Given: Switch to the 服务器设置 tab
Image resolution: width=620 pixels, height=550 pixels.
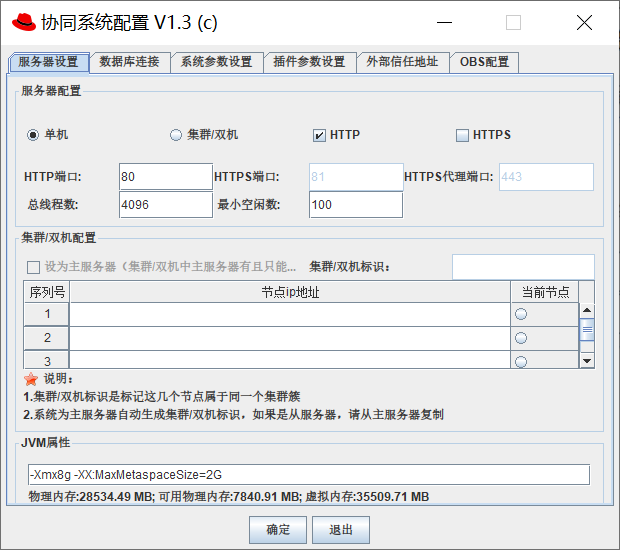Looking at the screenshot, I should [x=48, y=62].
